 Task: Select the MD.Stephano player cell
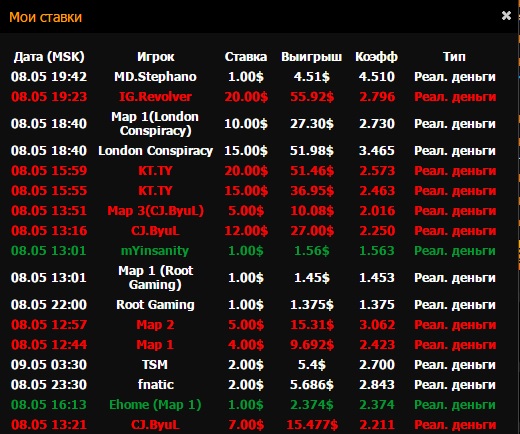(155, 77)
